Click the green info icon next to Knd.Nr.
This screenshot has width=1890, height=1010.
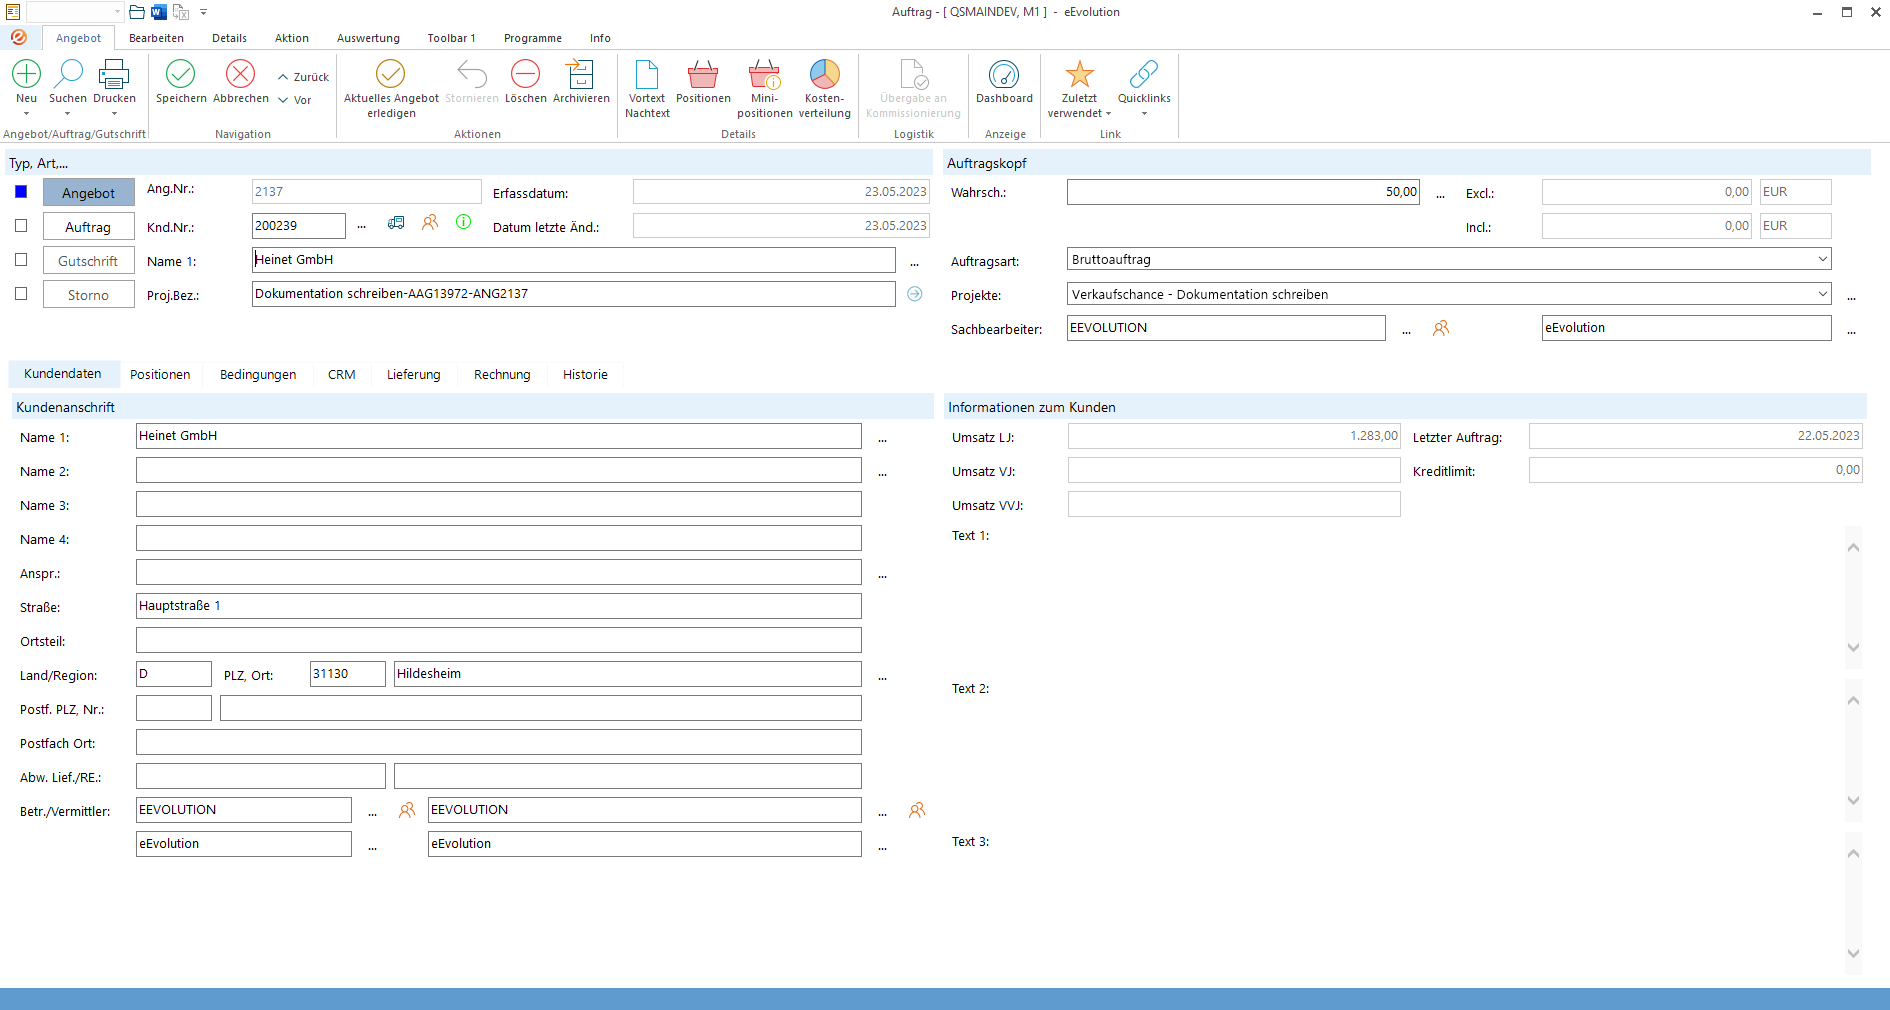tap(464, 222)
